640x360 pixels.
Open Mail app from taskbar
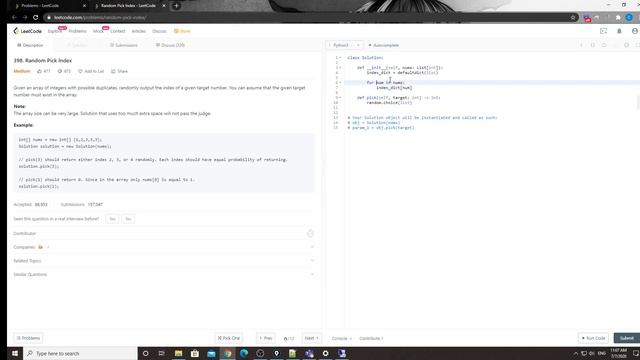[x=211, y=353]
